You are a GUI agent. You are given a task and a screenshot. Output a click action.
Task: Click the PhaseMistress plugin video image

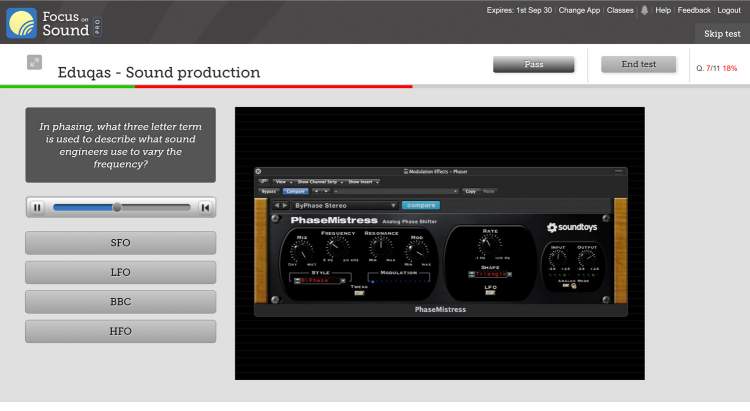pyautogui.click(x=440, y=244)
